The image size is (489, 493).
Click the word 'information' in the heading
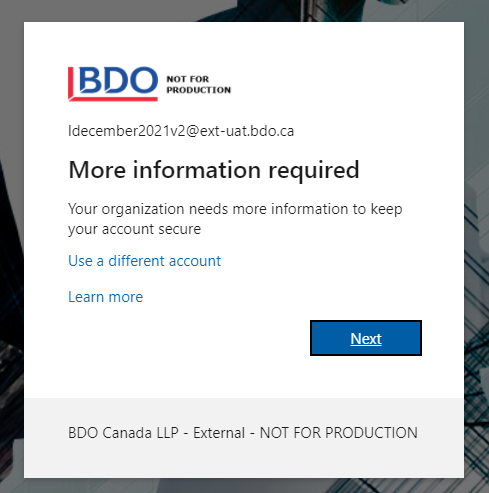click(197, 170)
